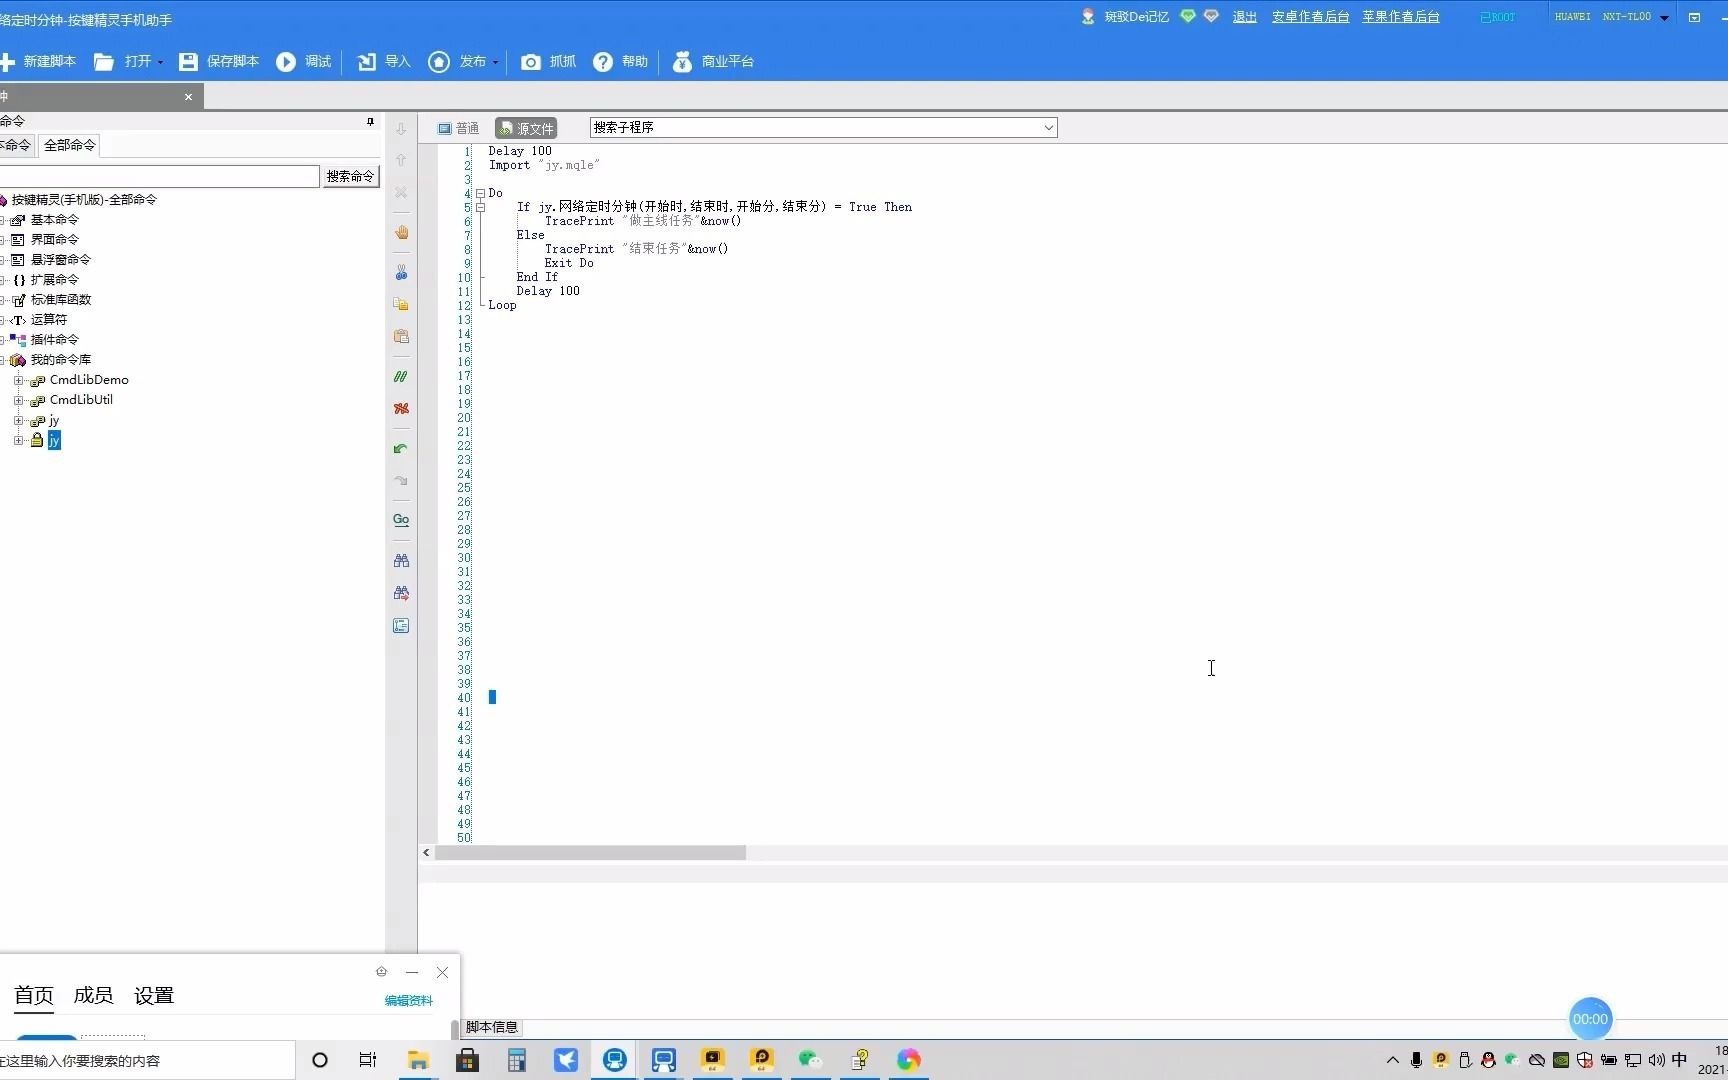
Task: Move line up with the up arrow icon
Action: (401, 160)
